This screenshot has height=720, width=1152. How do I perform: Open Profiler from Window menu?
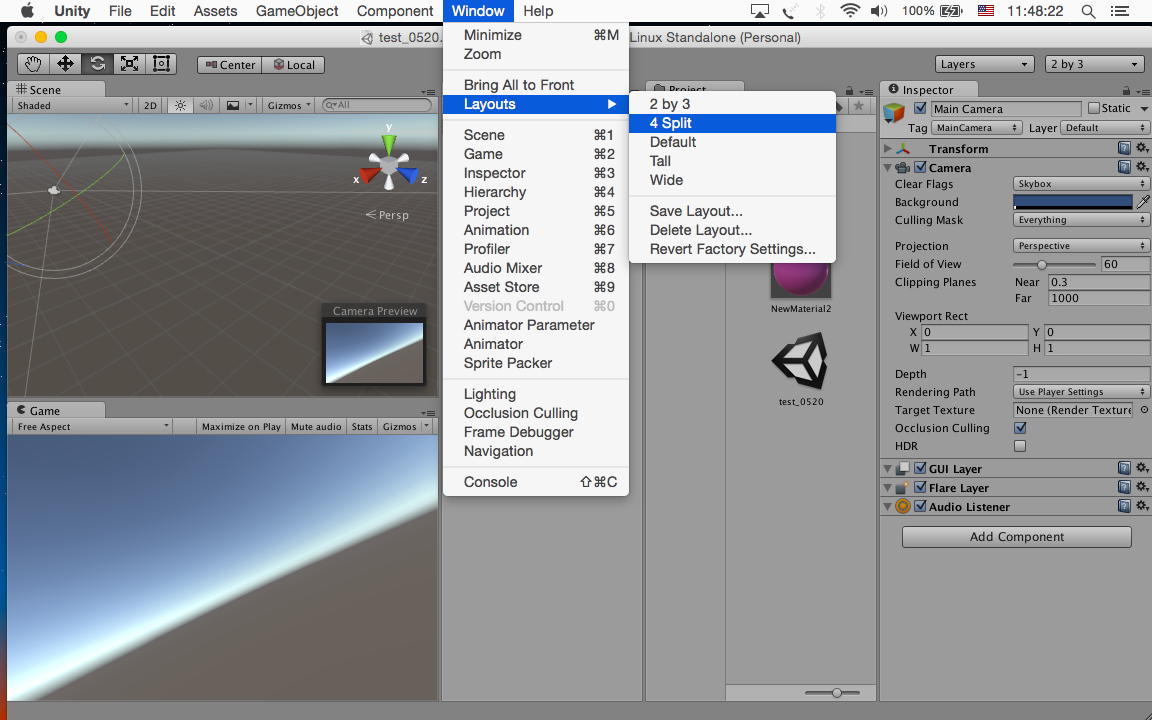coord(536,249)
